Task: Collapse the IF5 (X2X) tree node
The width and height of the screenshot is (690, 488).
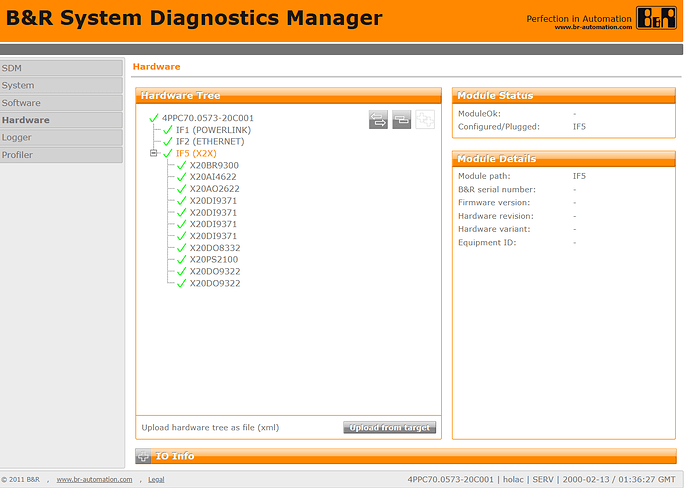Action: point(154,153)
